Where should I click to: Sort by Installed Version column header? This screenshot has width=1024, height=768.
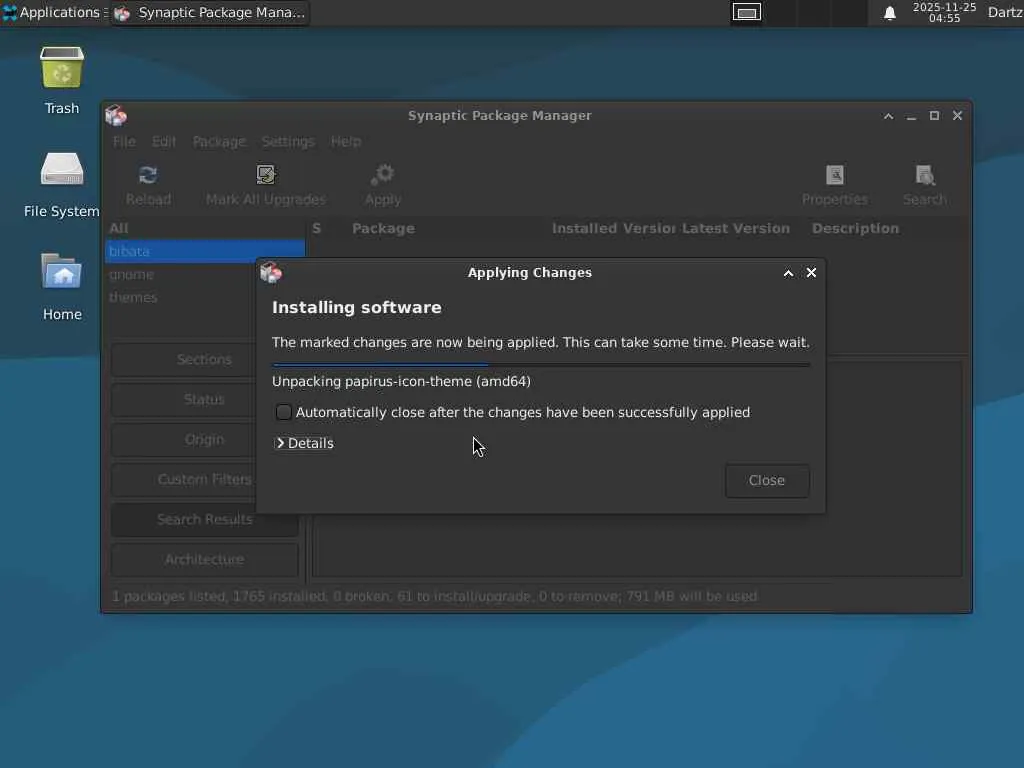(613, 229)
